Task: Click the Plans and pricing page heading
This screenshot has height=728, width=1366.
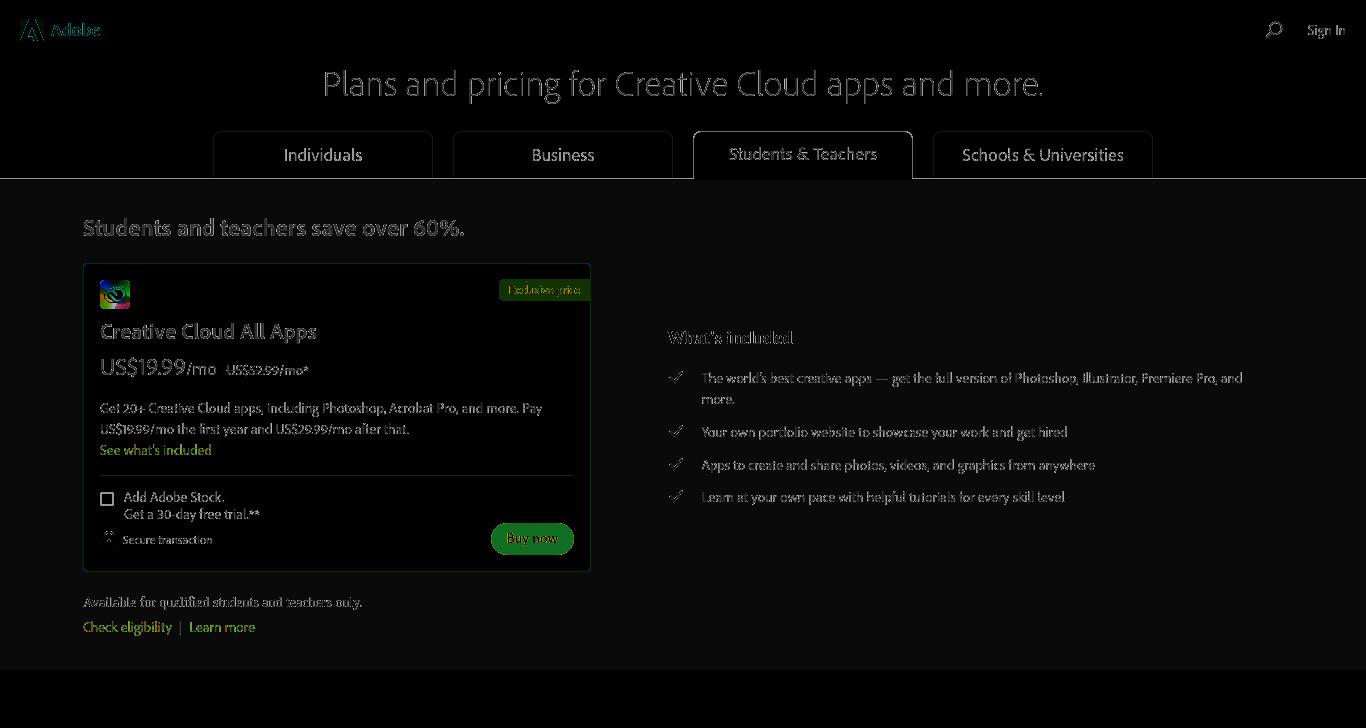Action: pyautogui.click(x=683, y=84)
